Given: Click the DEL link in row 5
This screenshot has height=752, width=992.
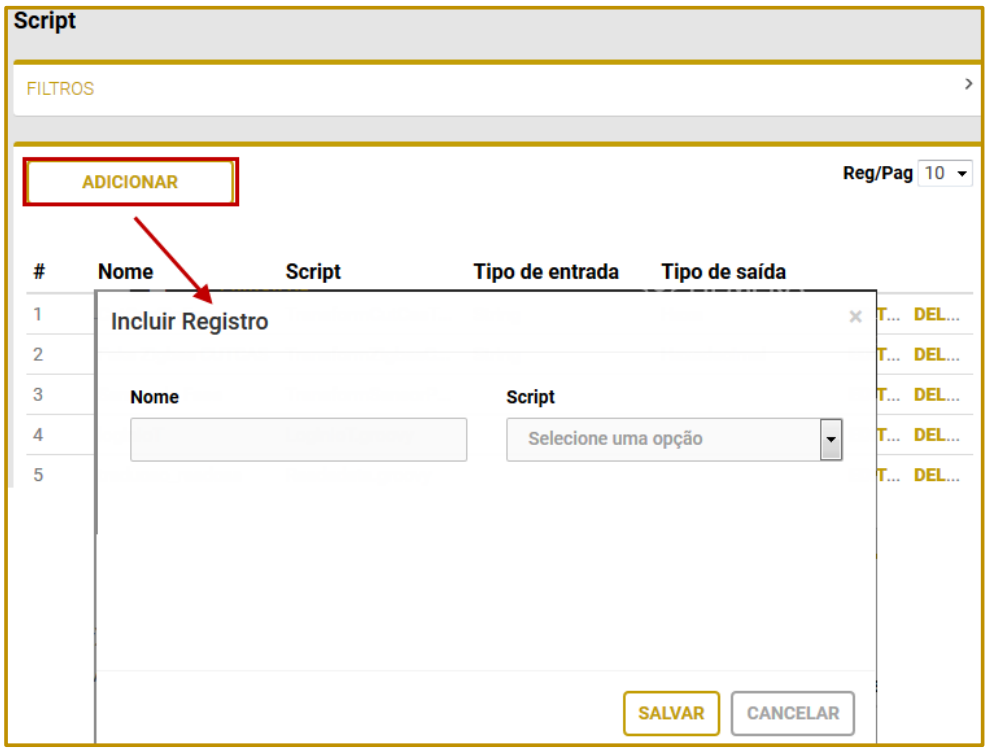Looking at the screenshot, I should 936,475.
